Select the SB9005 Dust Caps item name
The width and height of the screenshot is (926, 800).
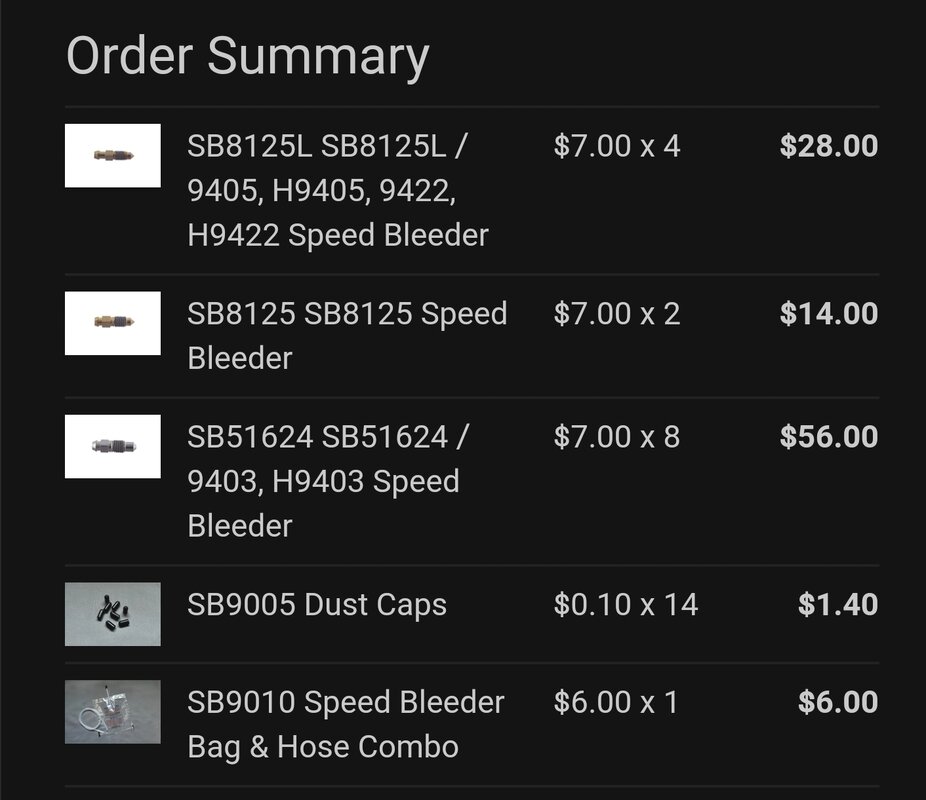click(x=317, y=605)
